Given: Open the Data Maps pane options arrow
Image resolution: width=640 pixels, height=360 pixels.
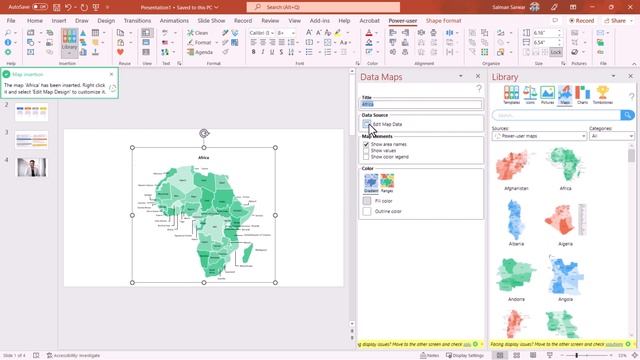Looking at the screenshot, I should (x=461, y=76).
